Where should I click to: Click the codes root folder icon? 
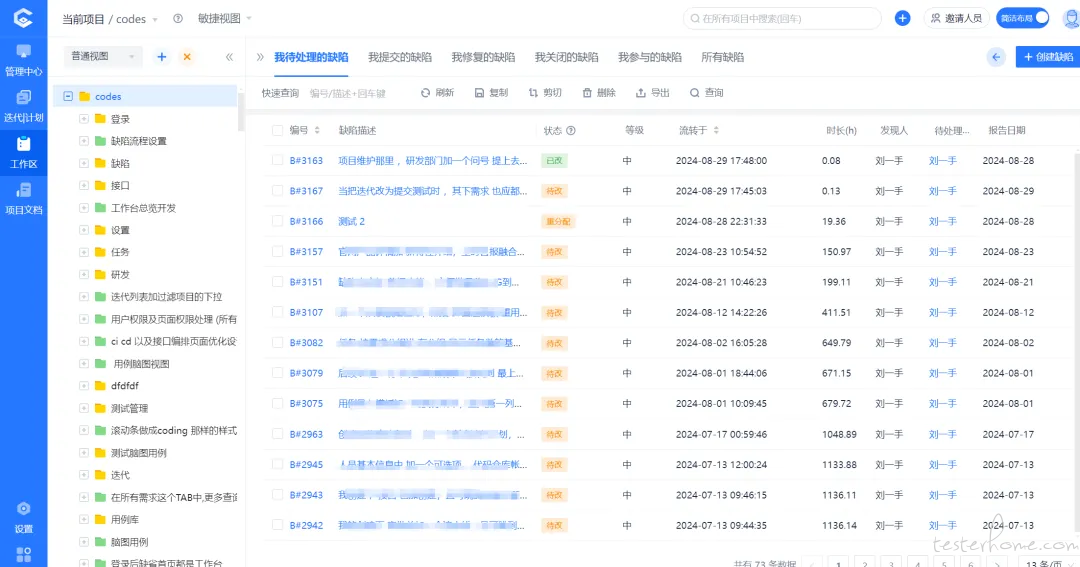tap(85, 96)
